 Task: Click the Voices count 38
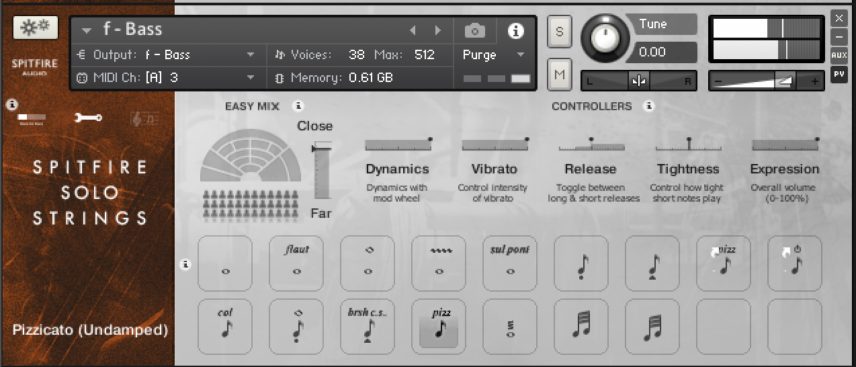[x=356, y=55]
